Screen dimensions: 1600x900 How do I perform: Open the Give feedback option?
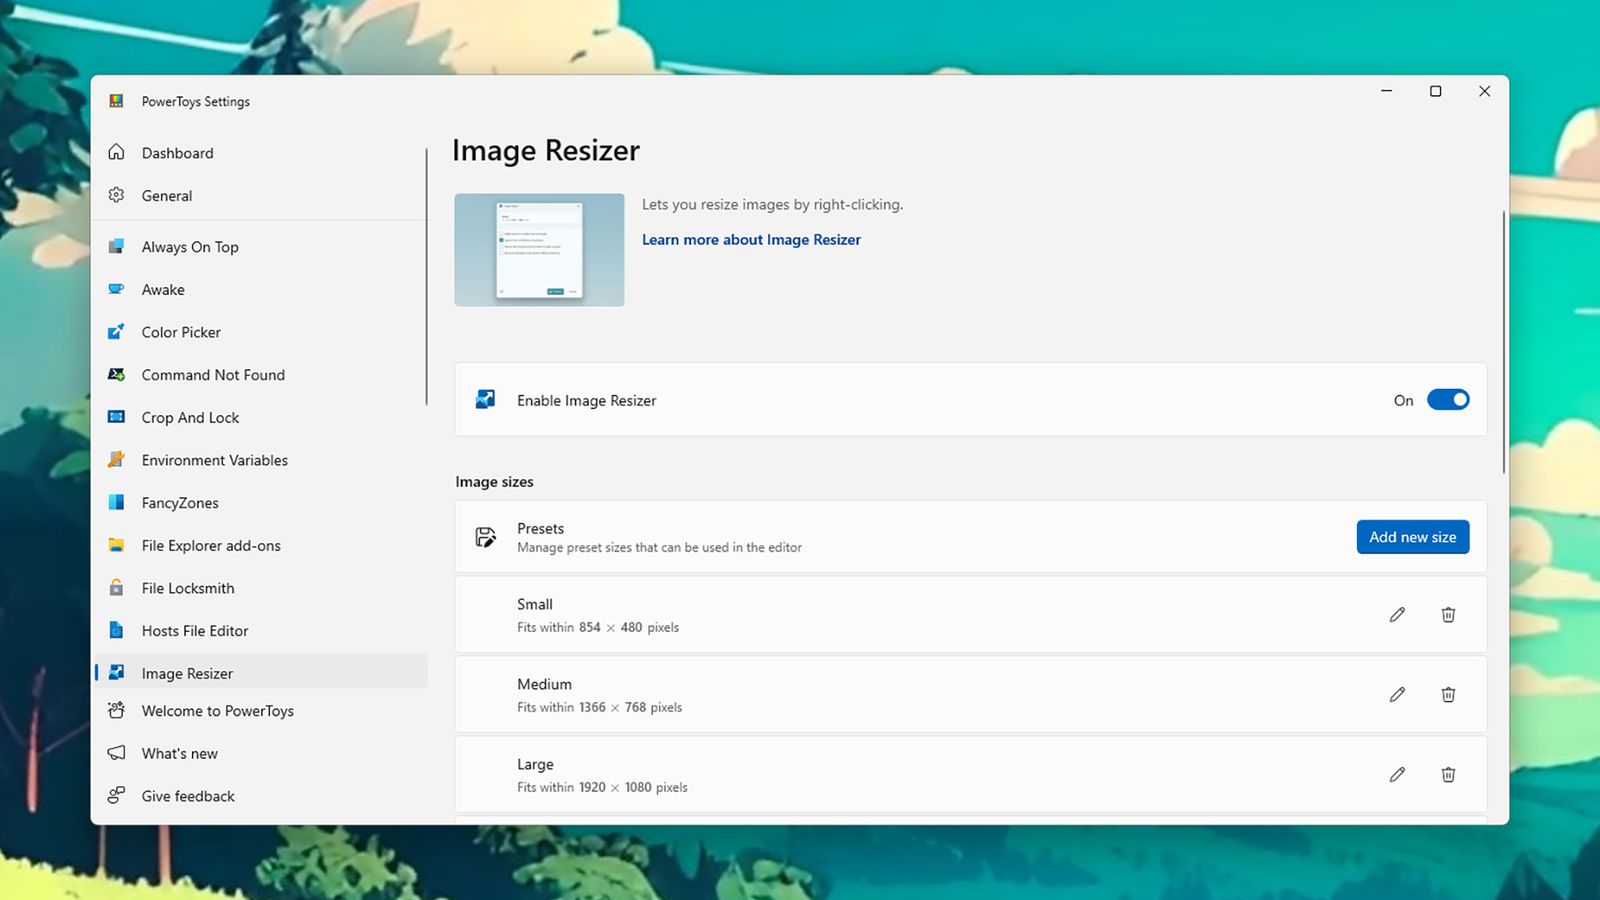point(188,796)
